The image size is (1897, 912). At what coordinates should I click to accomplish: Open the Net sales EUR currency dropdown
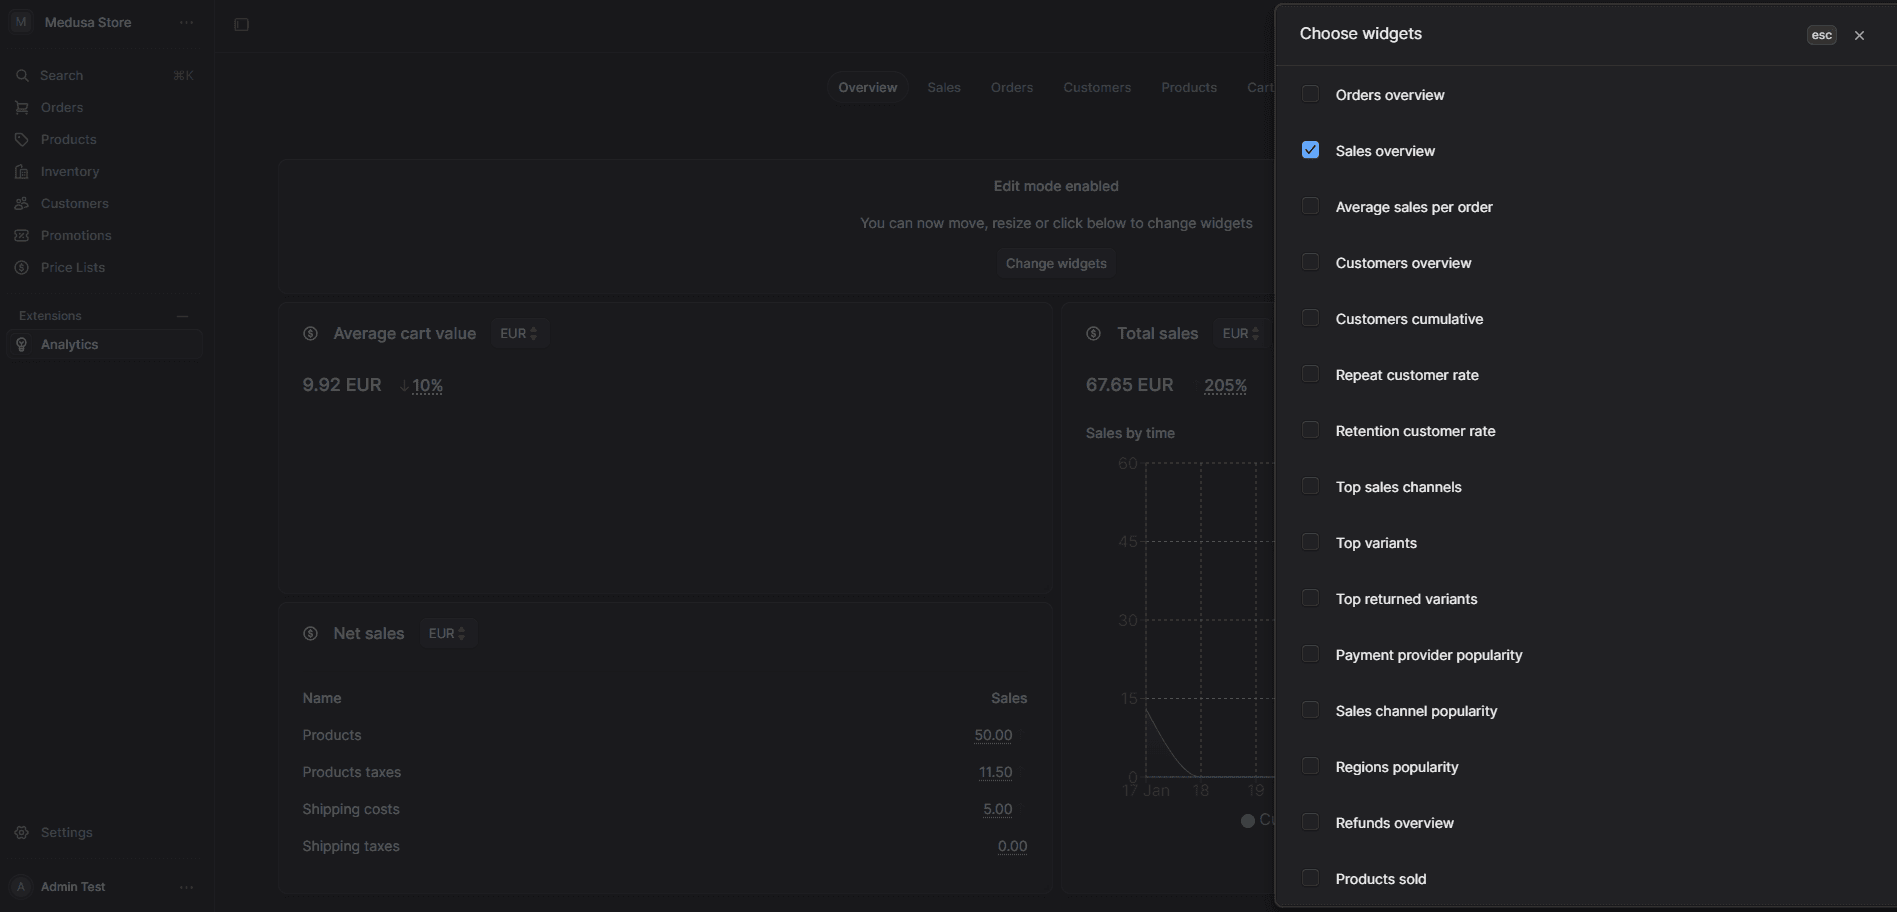[447, 634]
